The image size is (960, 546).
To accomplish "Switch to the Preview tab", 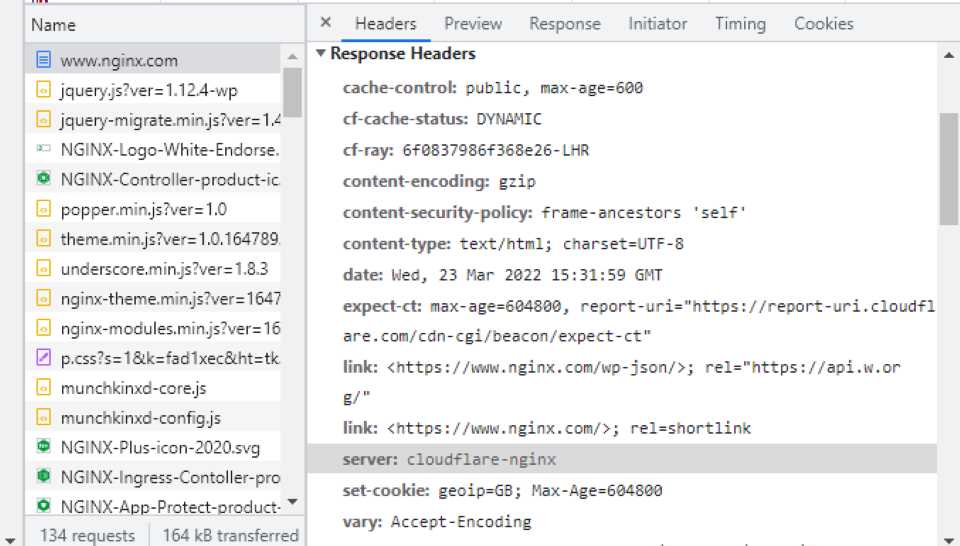I will 473,24.
